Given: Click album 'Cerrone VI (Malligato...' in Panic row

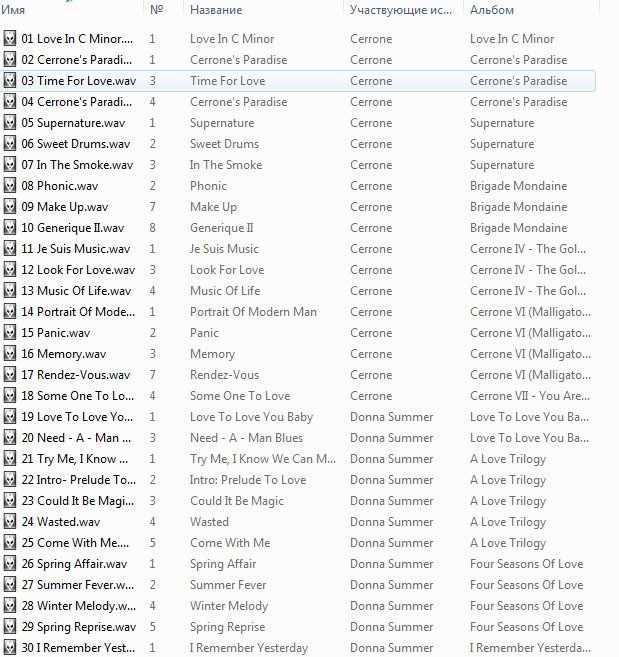Looking at the screenshot, I should (531, 333).
